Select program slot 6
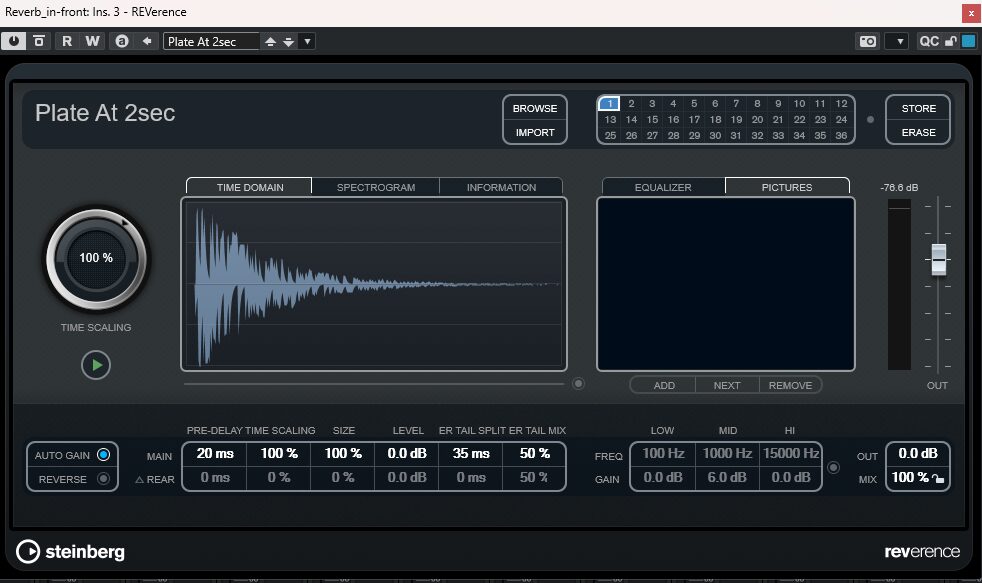Image resolution: width=982 pixels, height=583 pixels. [715, 103]
